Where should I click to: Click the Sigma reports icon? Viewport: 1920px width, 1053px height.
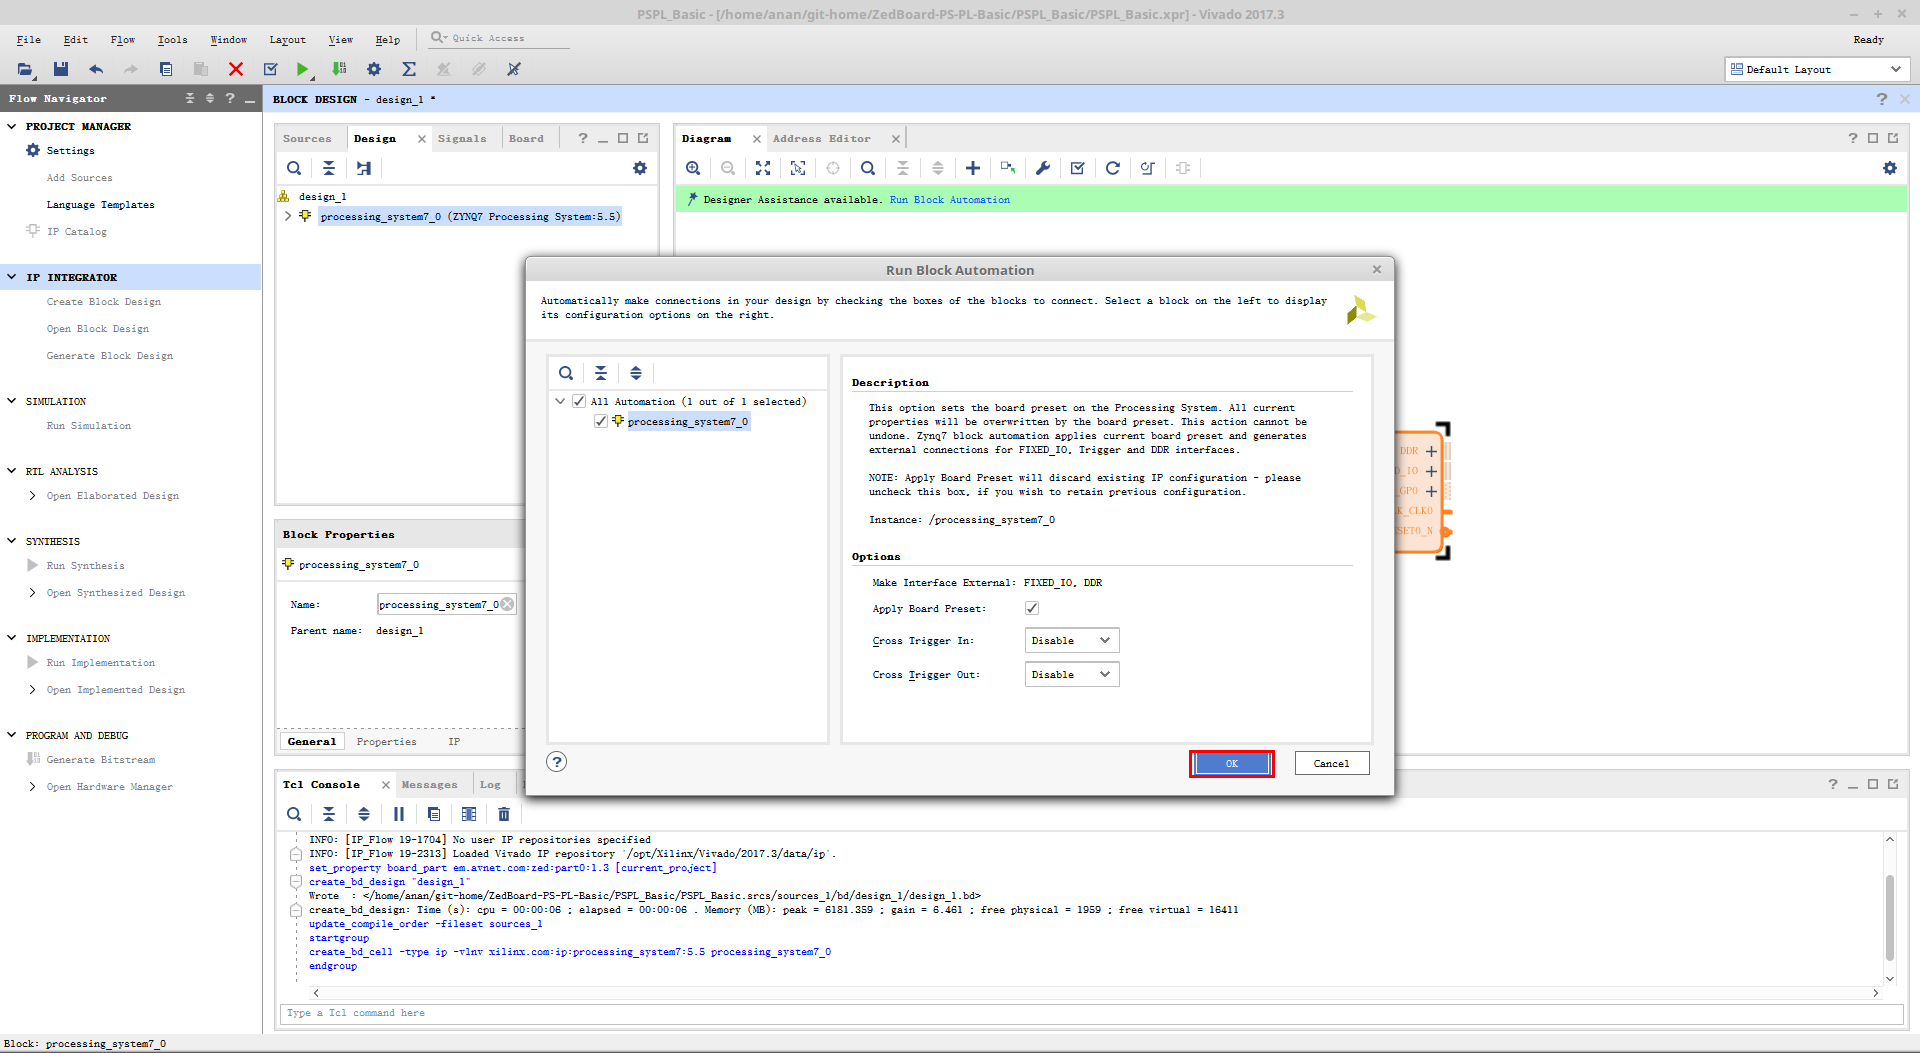pos(409,69)
